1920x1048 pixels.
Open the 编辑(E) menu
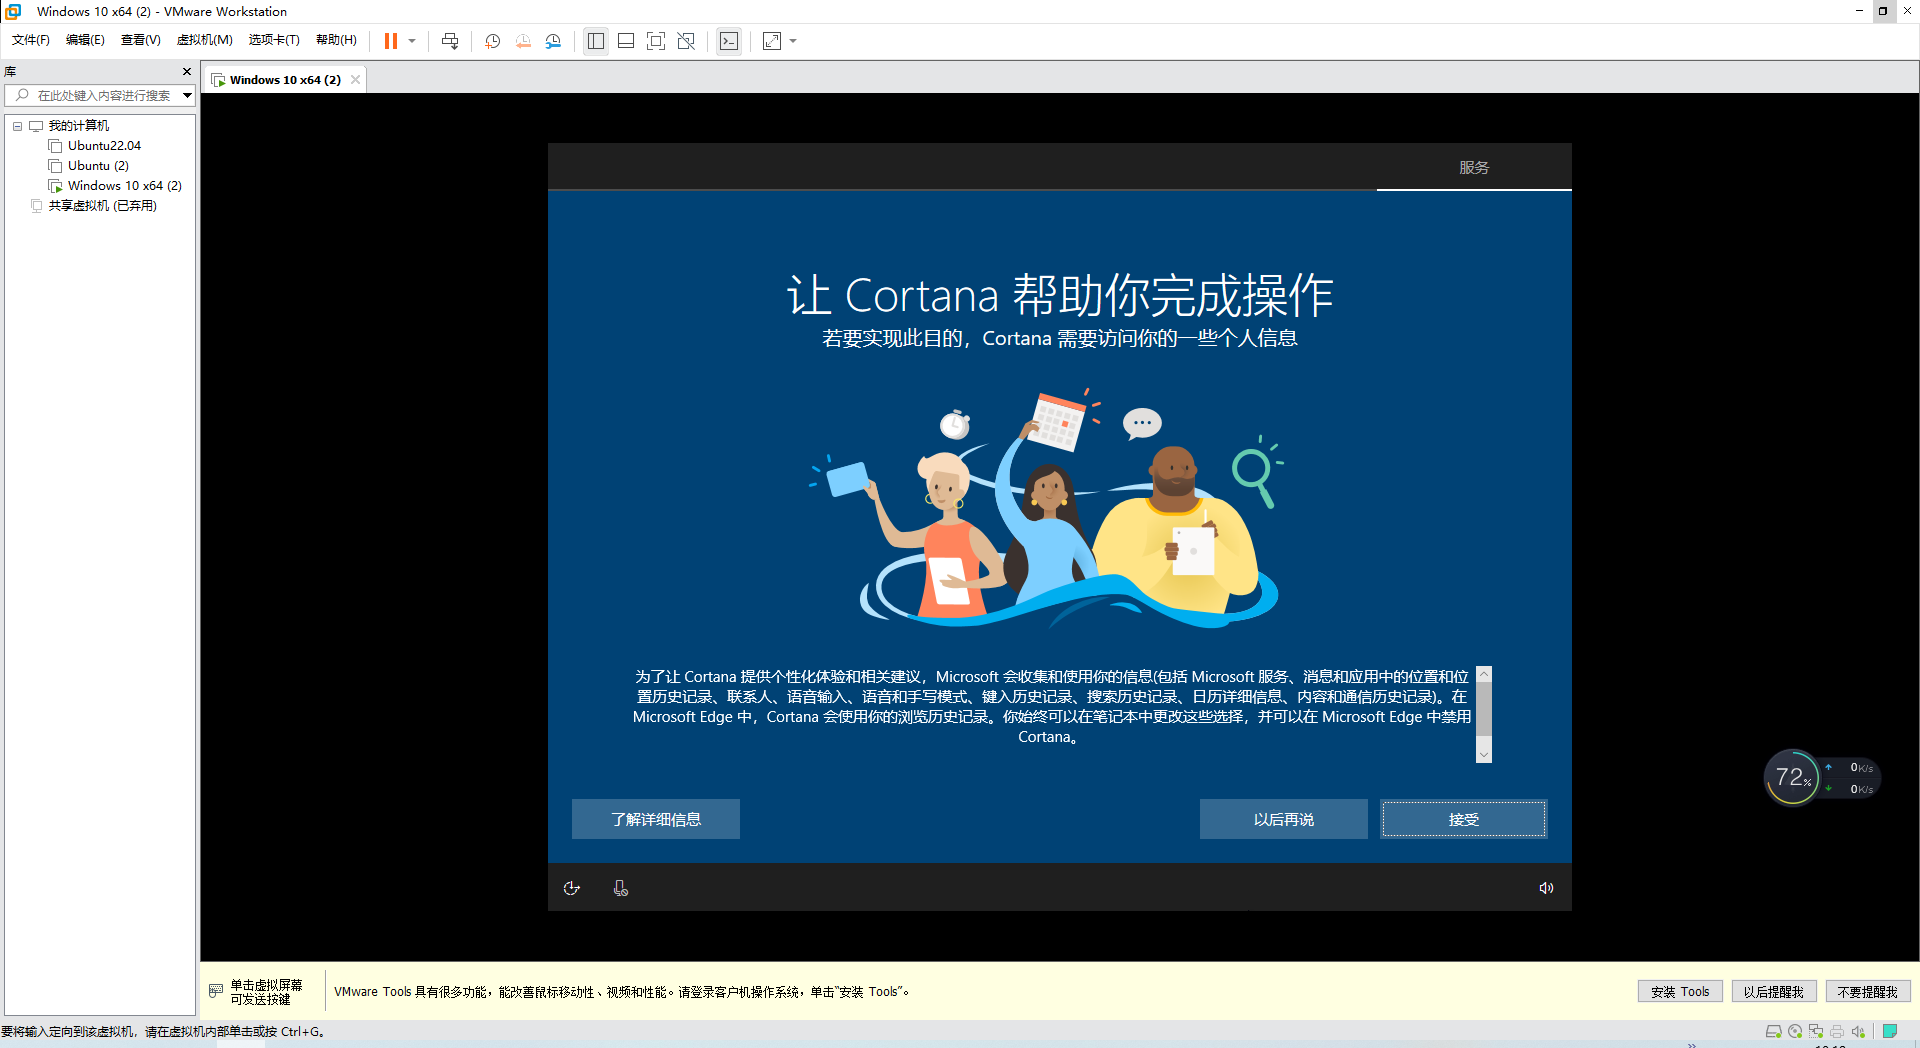pos(85,40)
